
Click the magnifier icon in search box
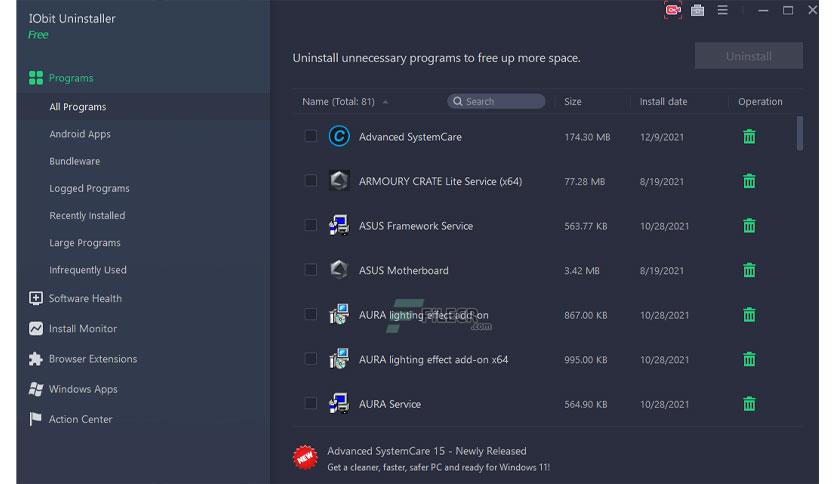point(457,101)
